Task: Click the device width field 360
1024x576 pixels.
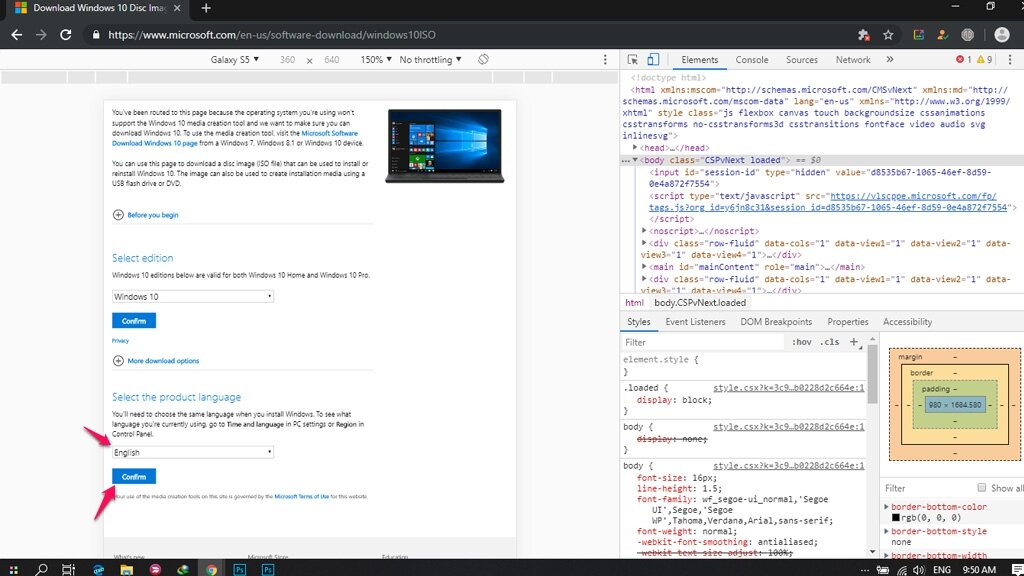Action: point(287,59)
